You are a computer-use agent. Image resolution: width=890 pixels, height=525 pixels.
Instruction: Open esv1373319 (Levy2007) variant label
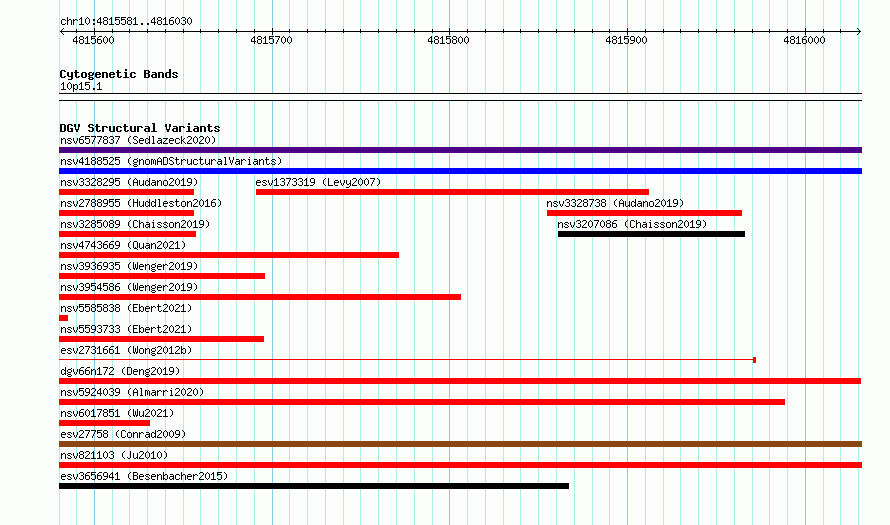(x=318, y=182)
